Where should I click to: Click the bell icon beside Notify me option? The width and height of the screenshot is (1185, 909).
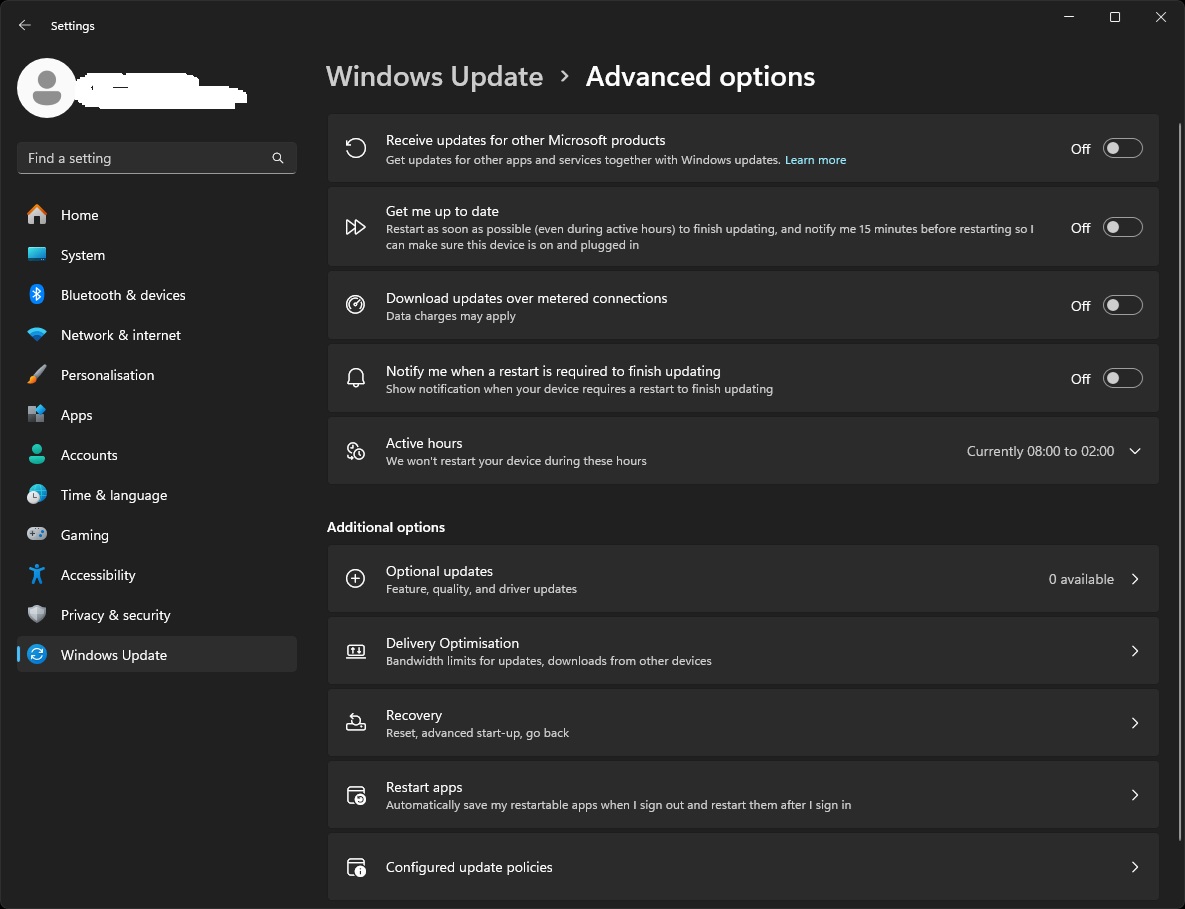(x=356, y=378)
